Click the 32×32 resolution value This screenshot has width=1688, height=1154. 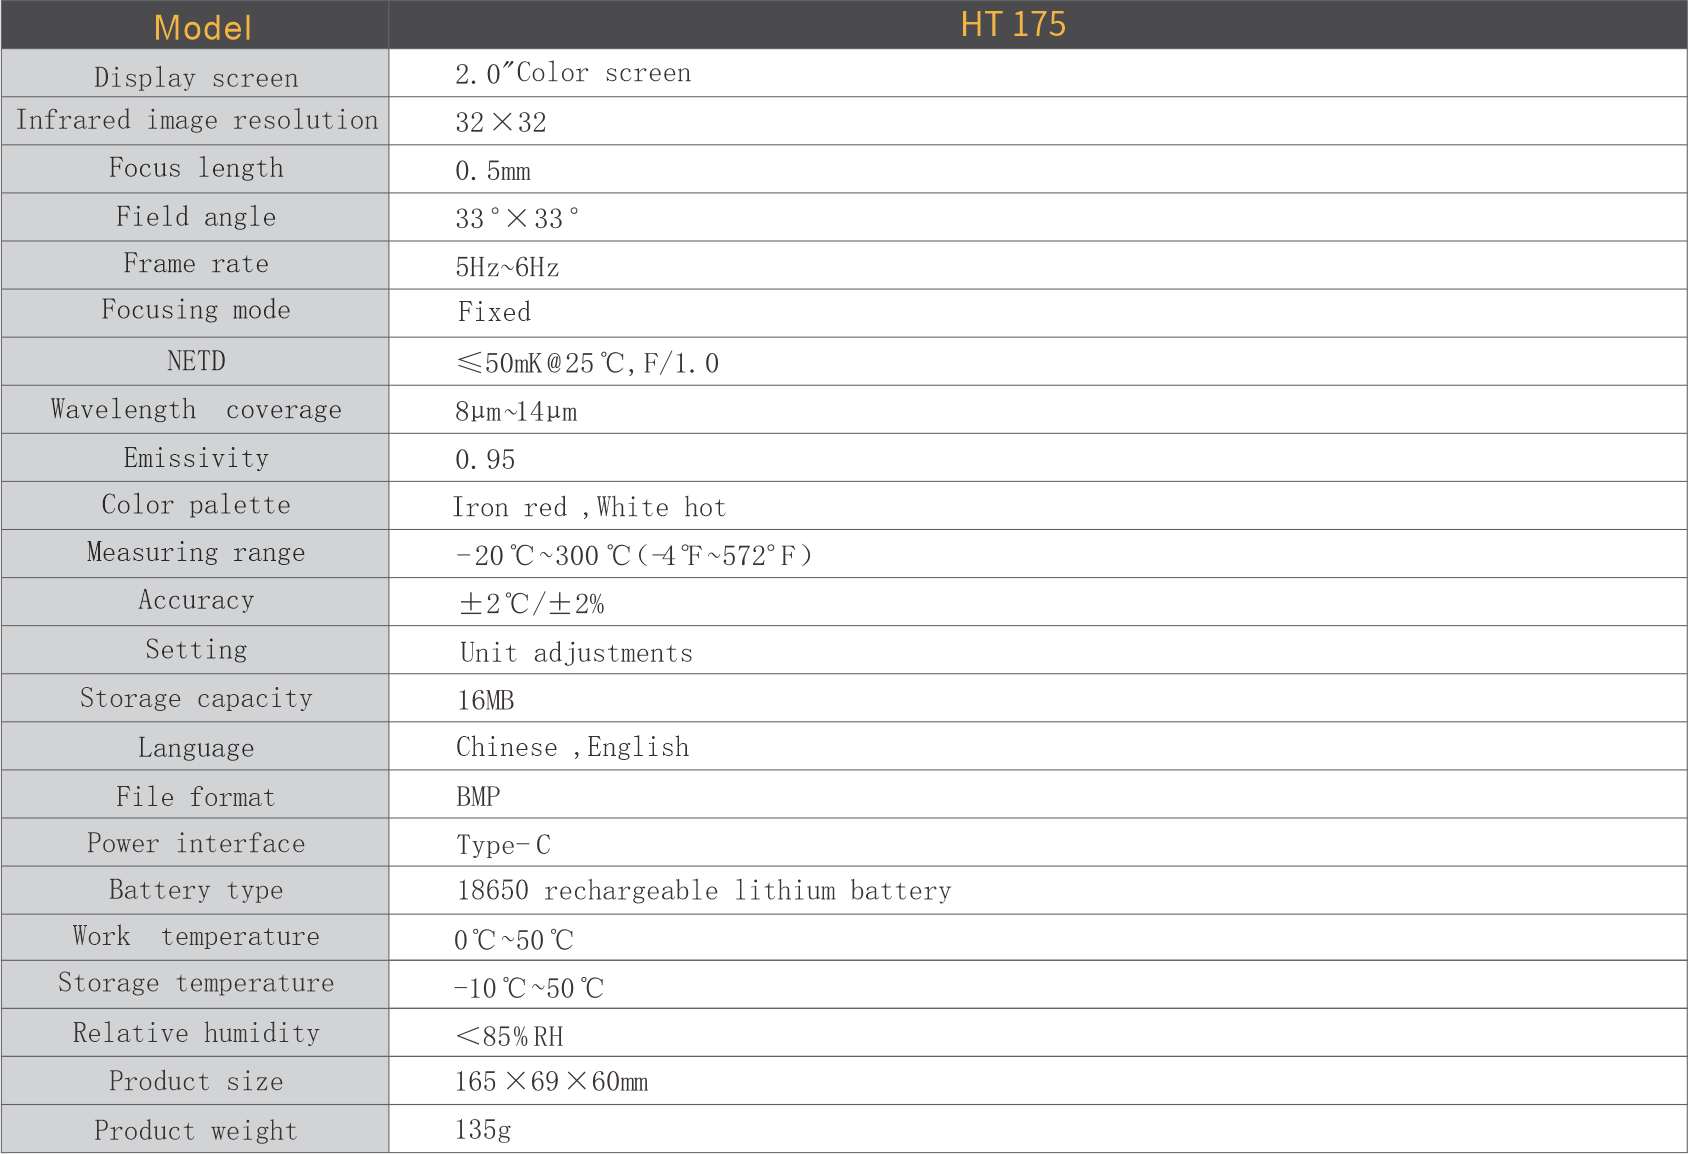pyautogui.click(x=500, y=122)
